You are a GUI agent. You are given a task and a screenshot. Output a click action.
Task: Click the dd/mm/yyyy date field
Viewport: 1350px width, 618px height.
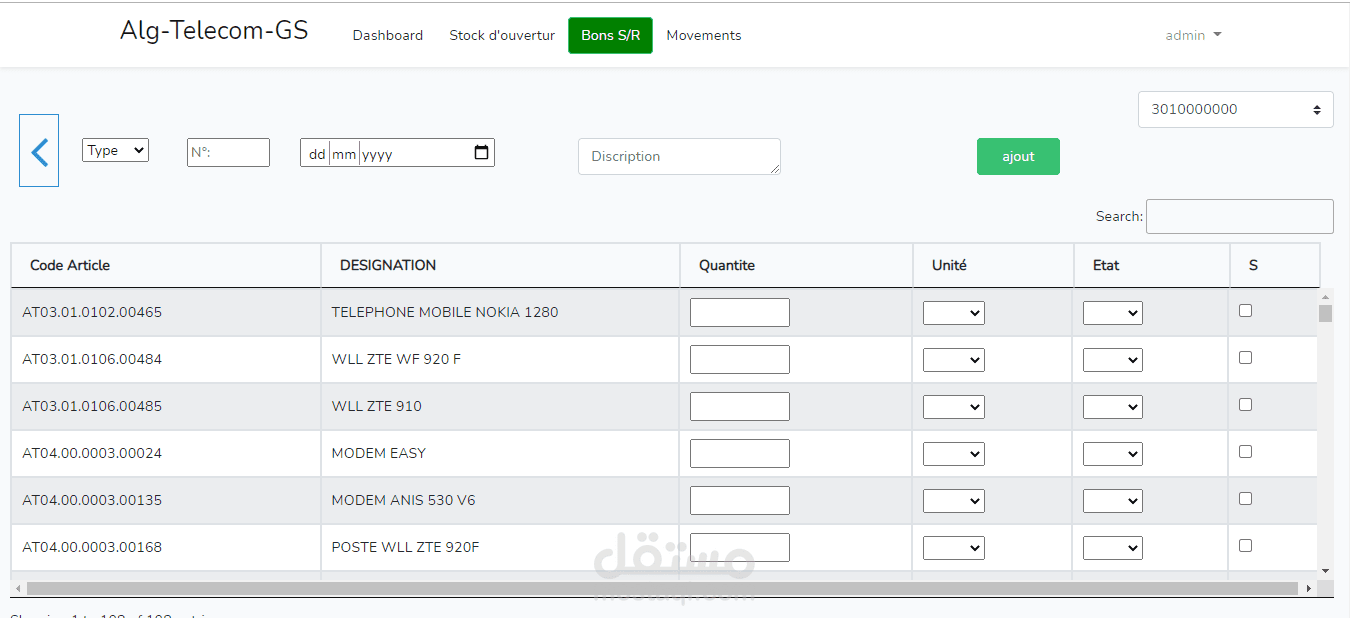397,153
